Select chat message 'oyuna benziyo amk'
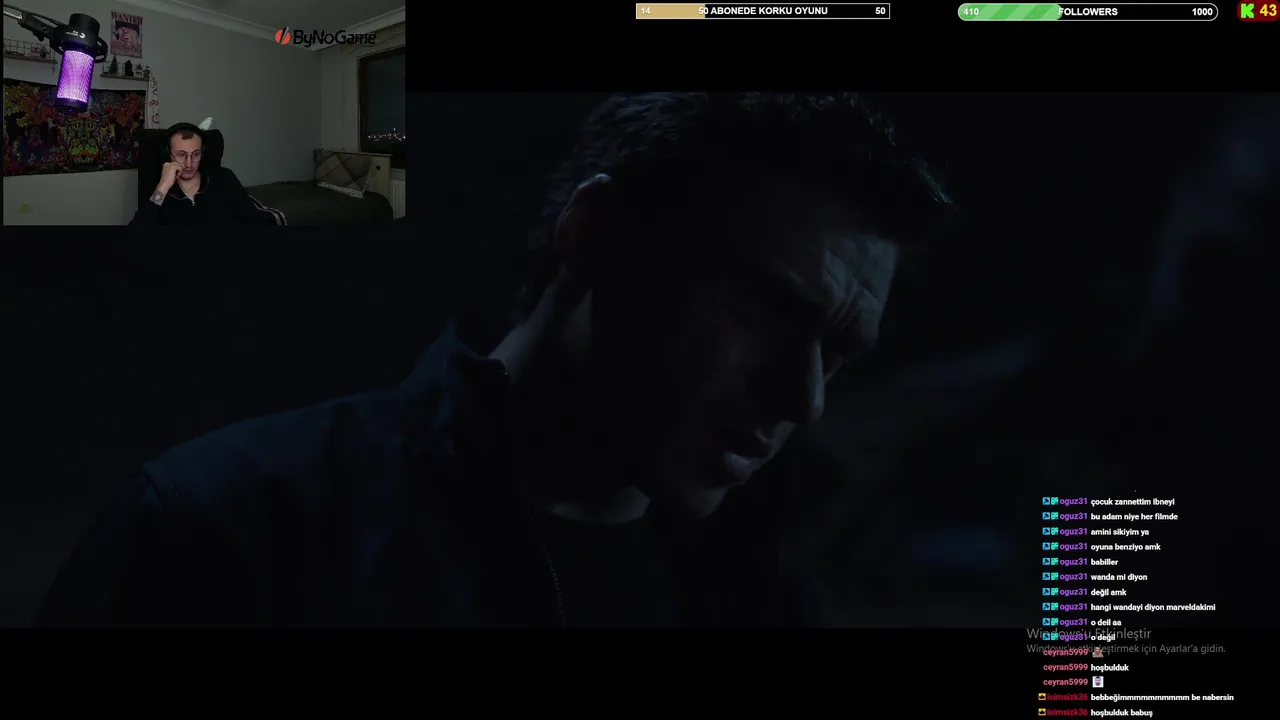 point(1125,547)
